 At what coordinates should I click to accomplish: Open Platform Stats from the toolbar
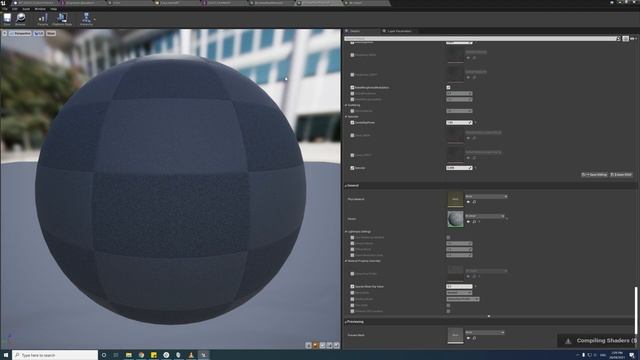point(62,19)
